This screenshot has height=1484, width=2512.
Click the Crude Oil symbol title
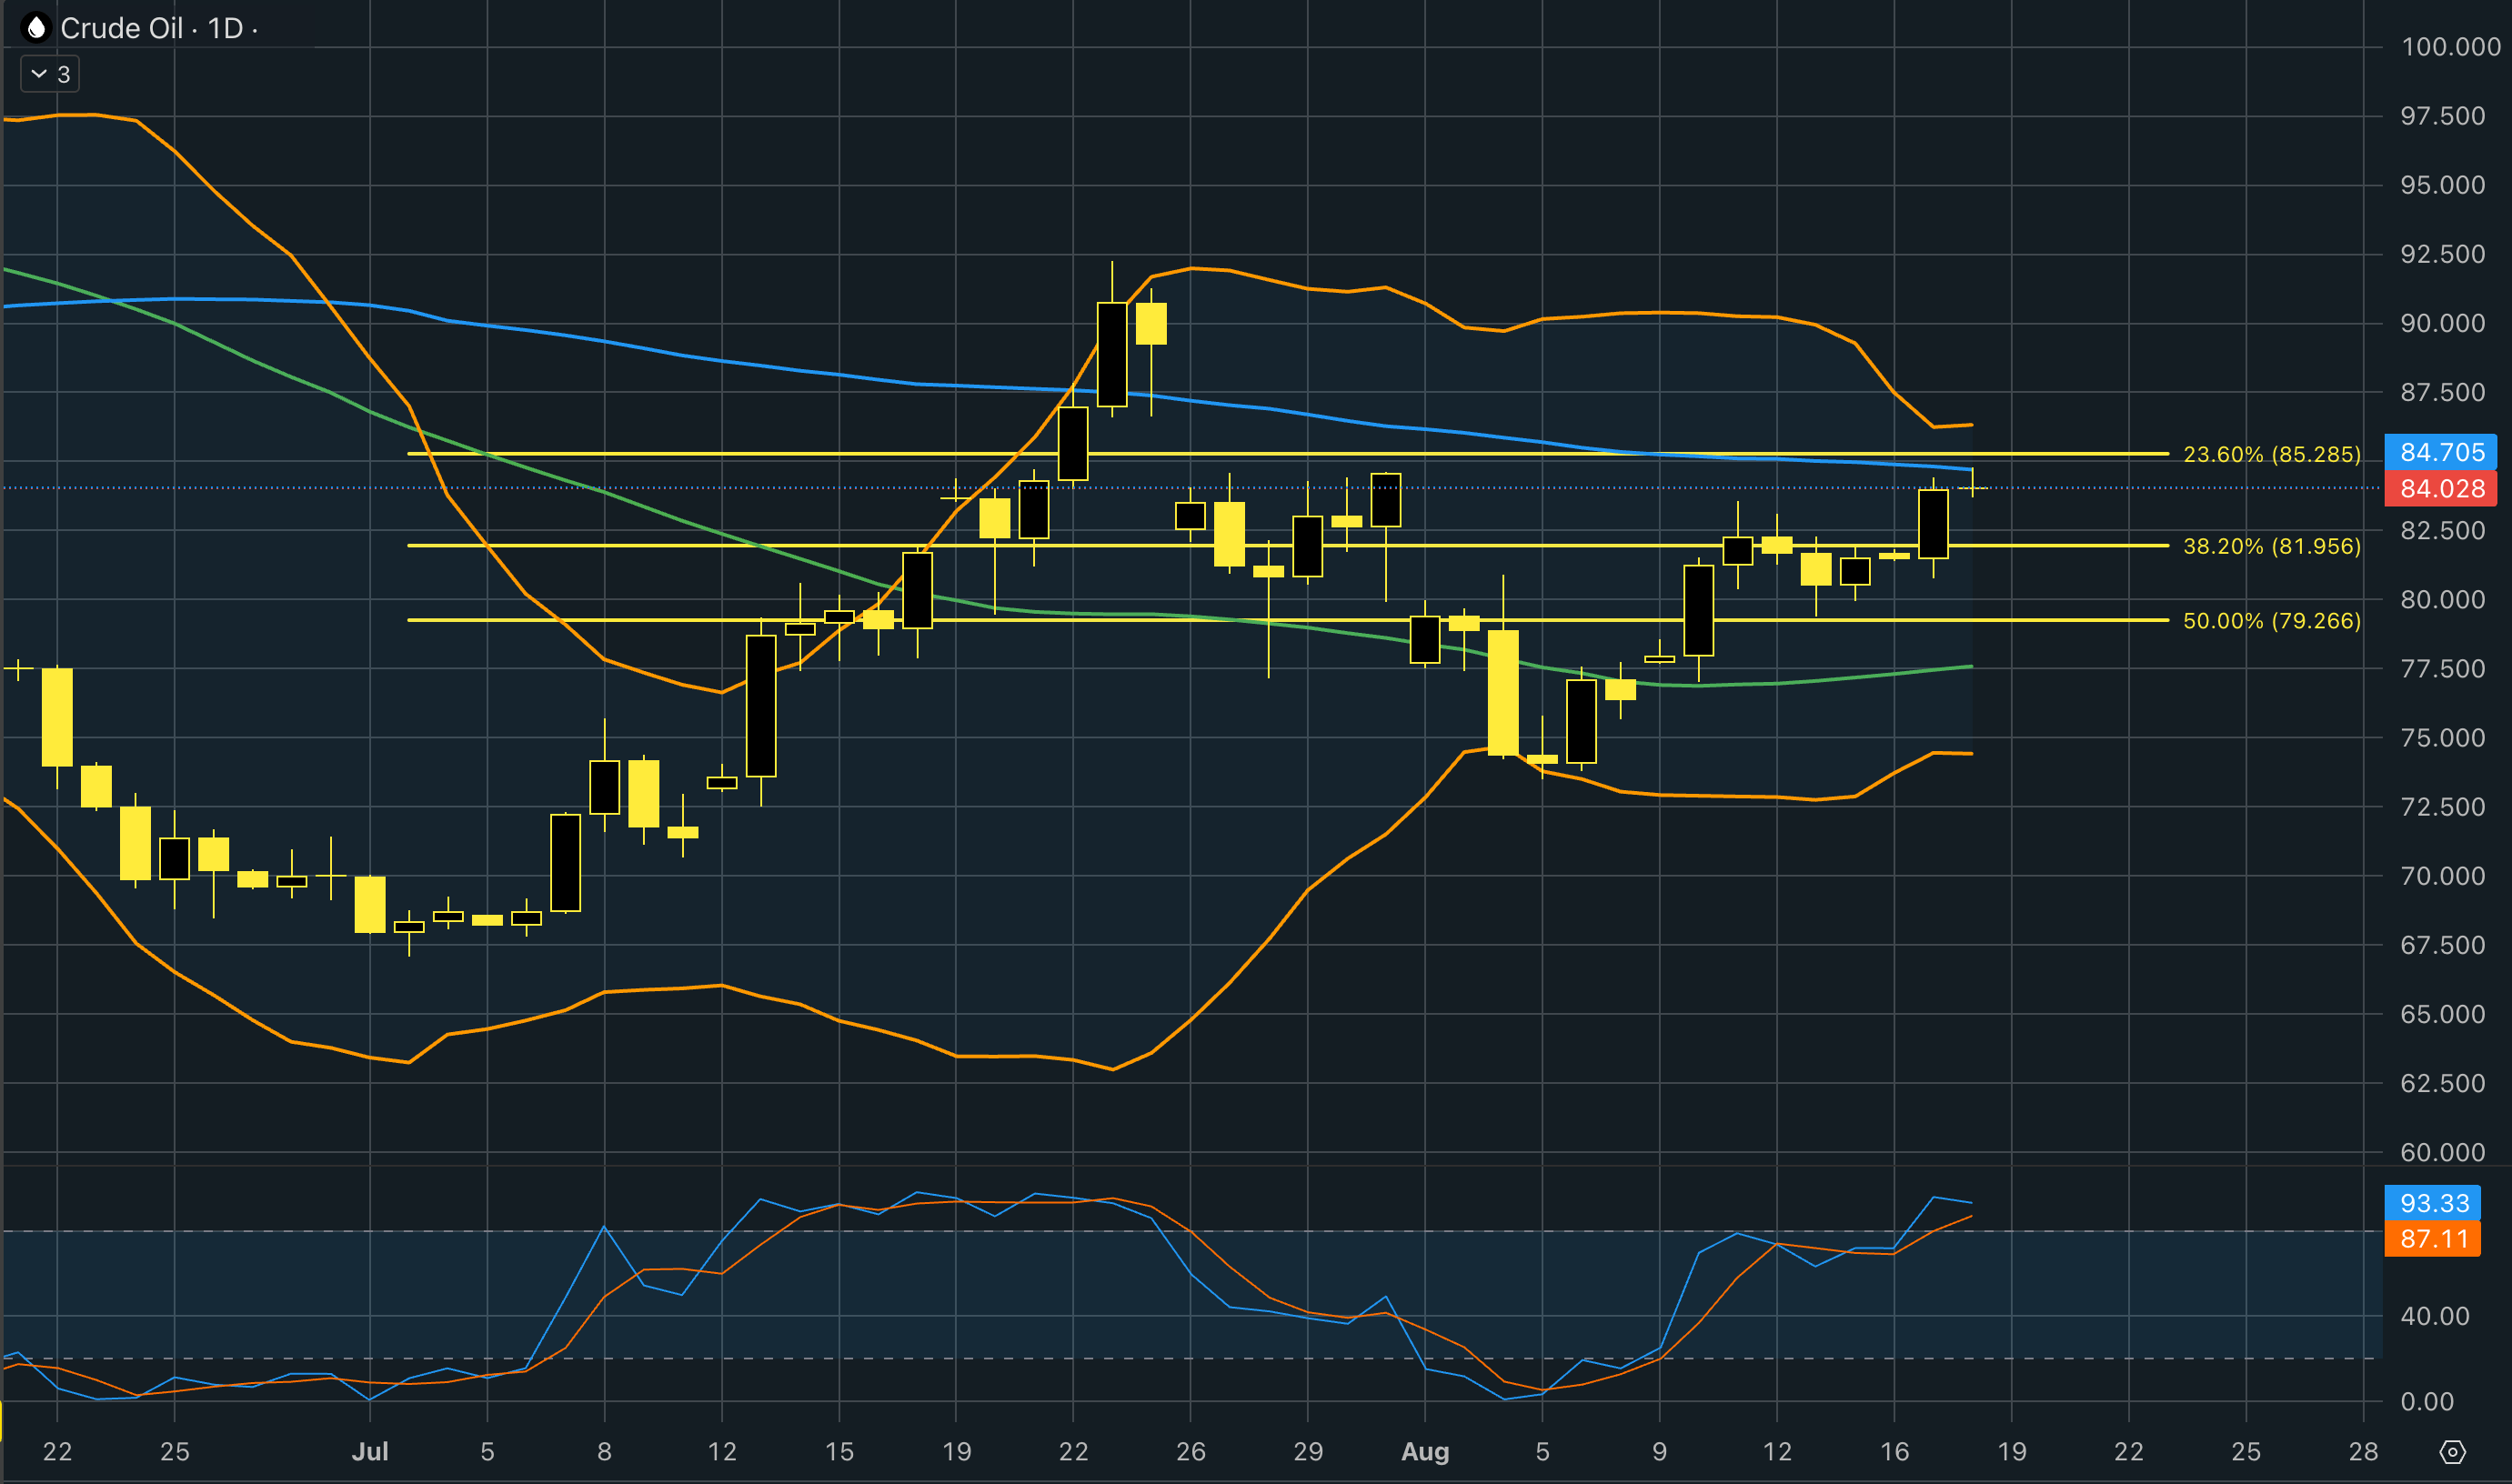122,28
